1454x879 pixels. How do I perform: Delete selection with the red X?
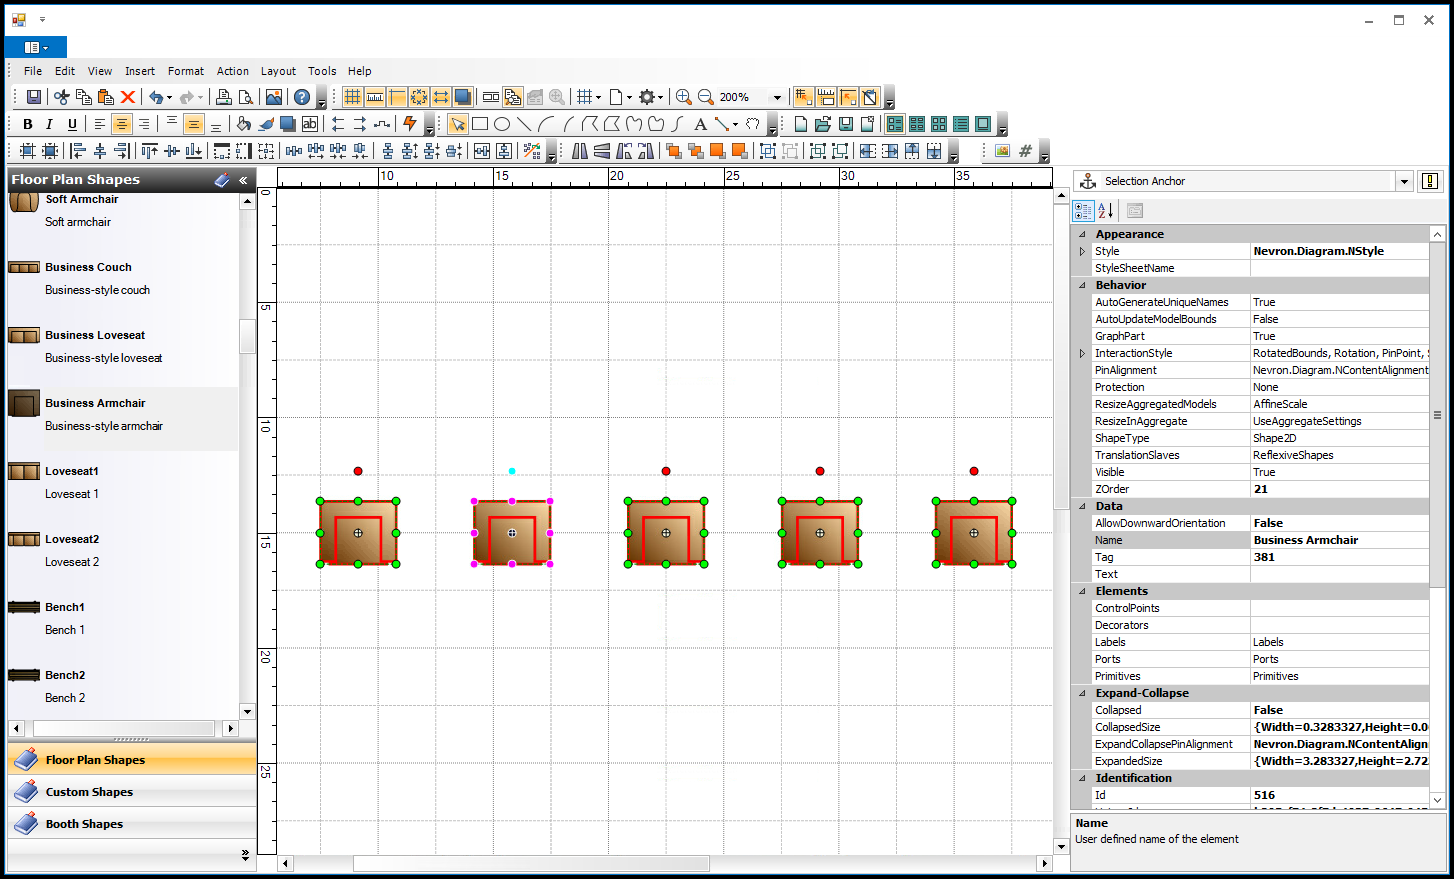tap(128, 97)
